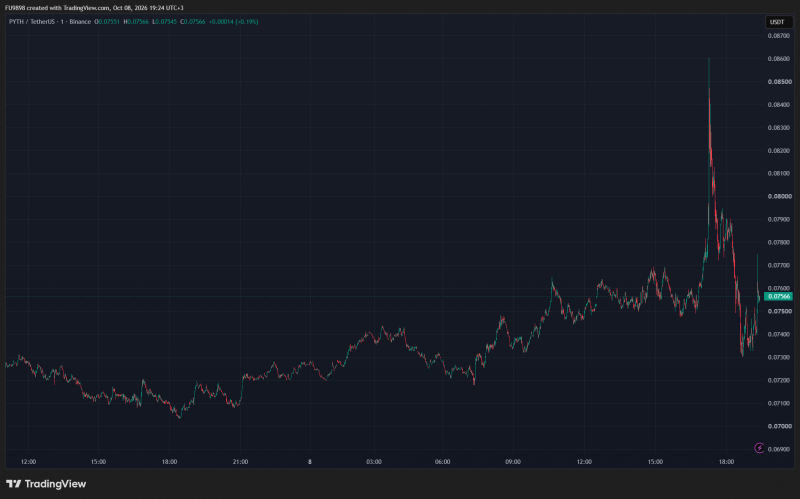Select the 0.08600 price axis label
The height and width of the screenshot is (499, 800).
click(x=780, y=59)
